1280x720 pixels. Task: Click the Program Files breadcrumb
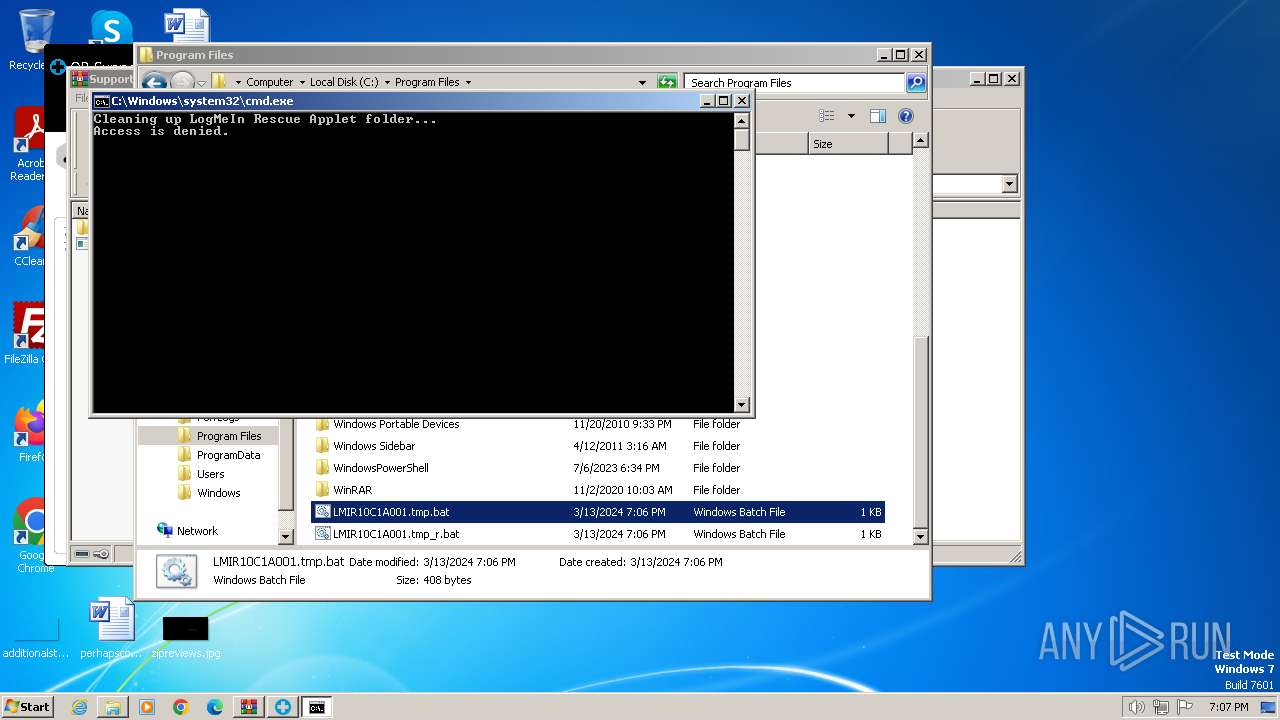(x=427, y=82)
